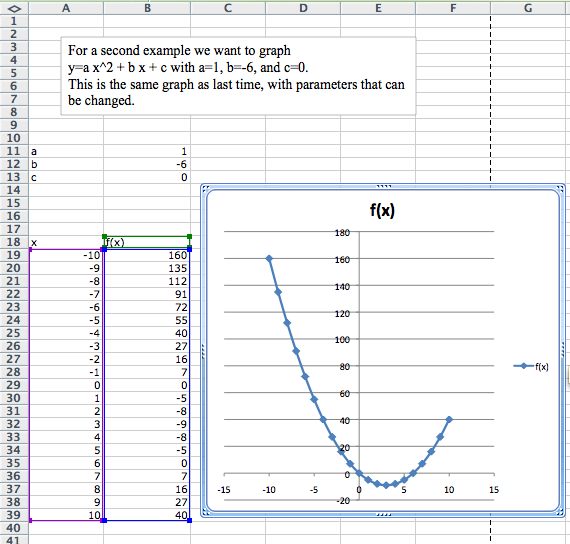Image resolution: width=570 pixels, height=544 pixels.
Task: Click the text box describing the second example
Action: tap(238, 76)
